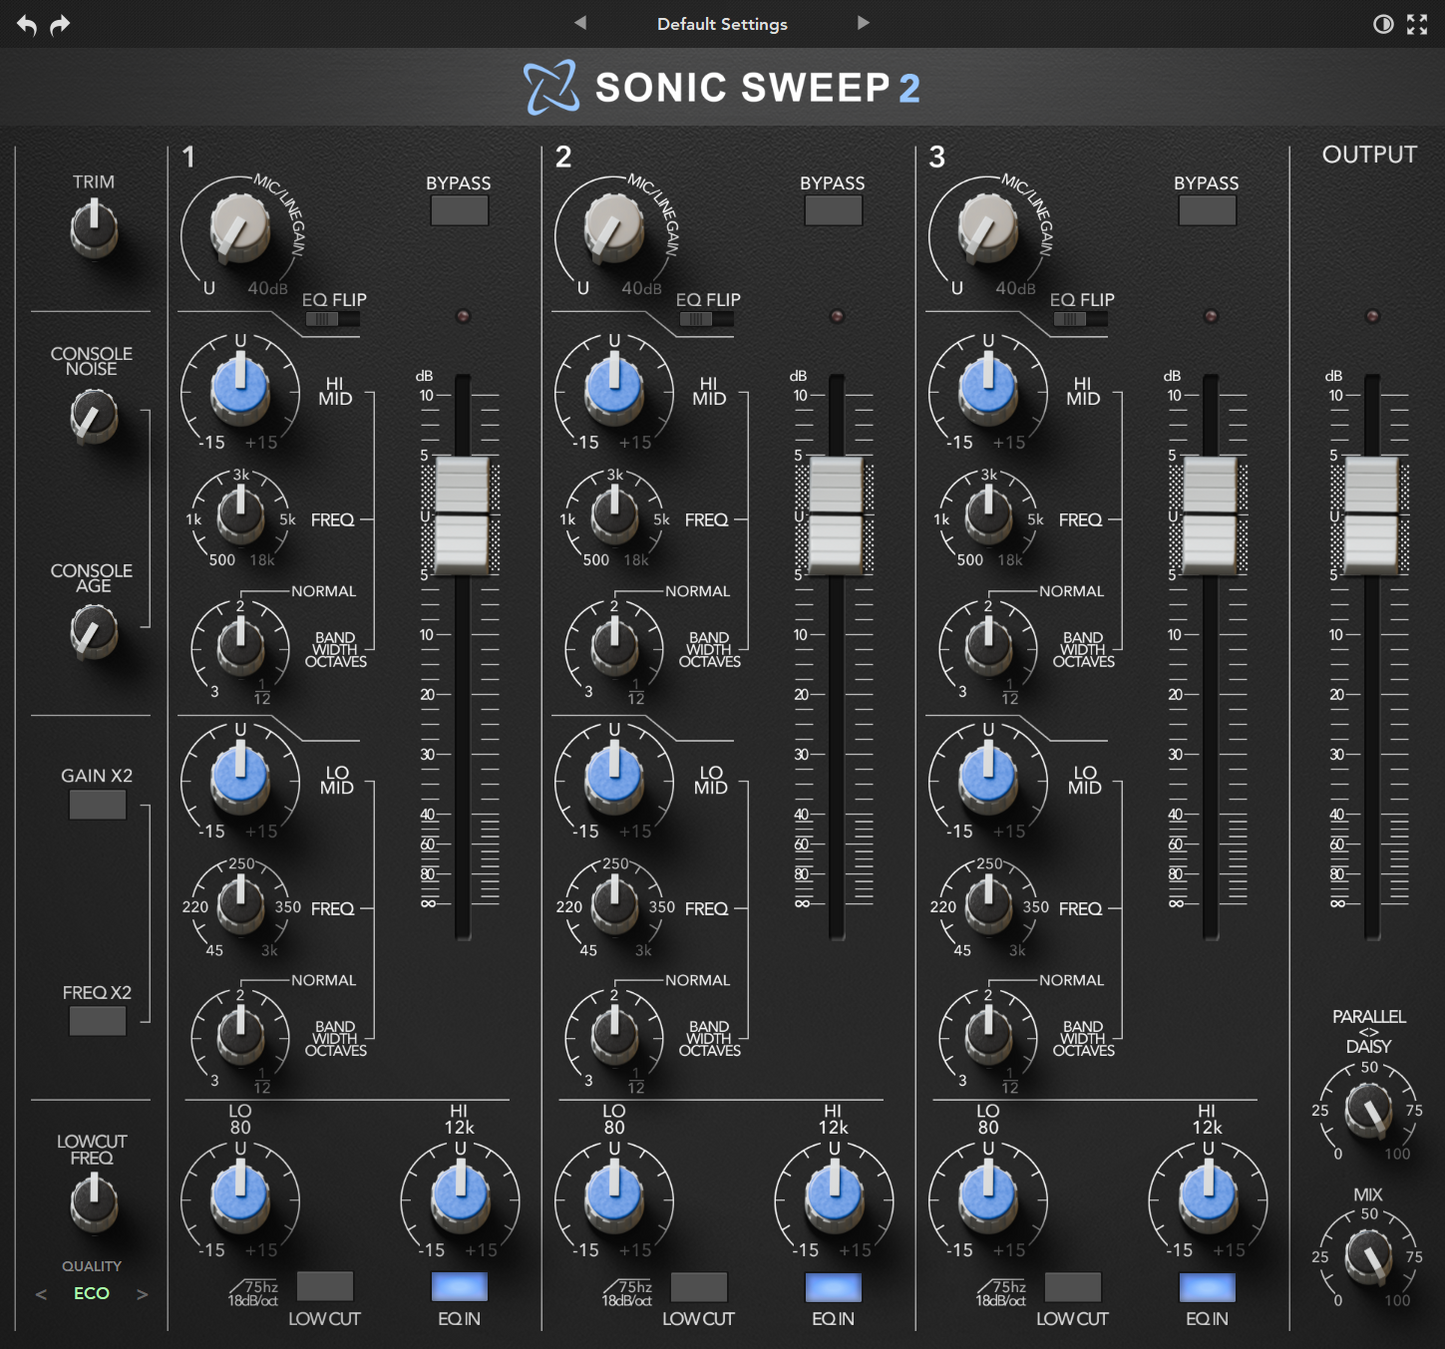
Task: Click the quality forward arrow next to ECO
Action: click(142, 1293)
